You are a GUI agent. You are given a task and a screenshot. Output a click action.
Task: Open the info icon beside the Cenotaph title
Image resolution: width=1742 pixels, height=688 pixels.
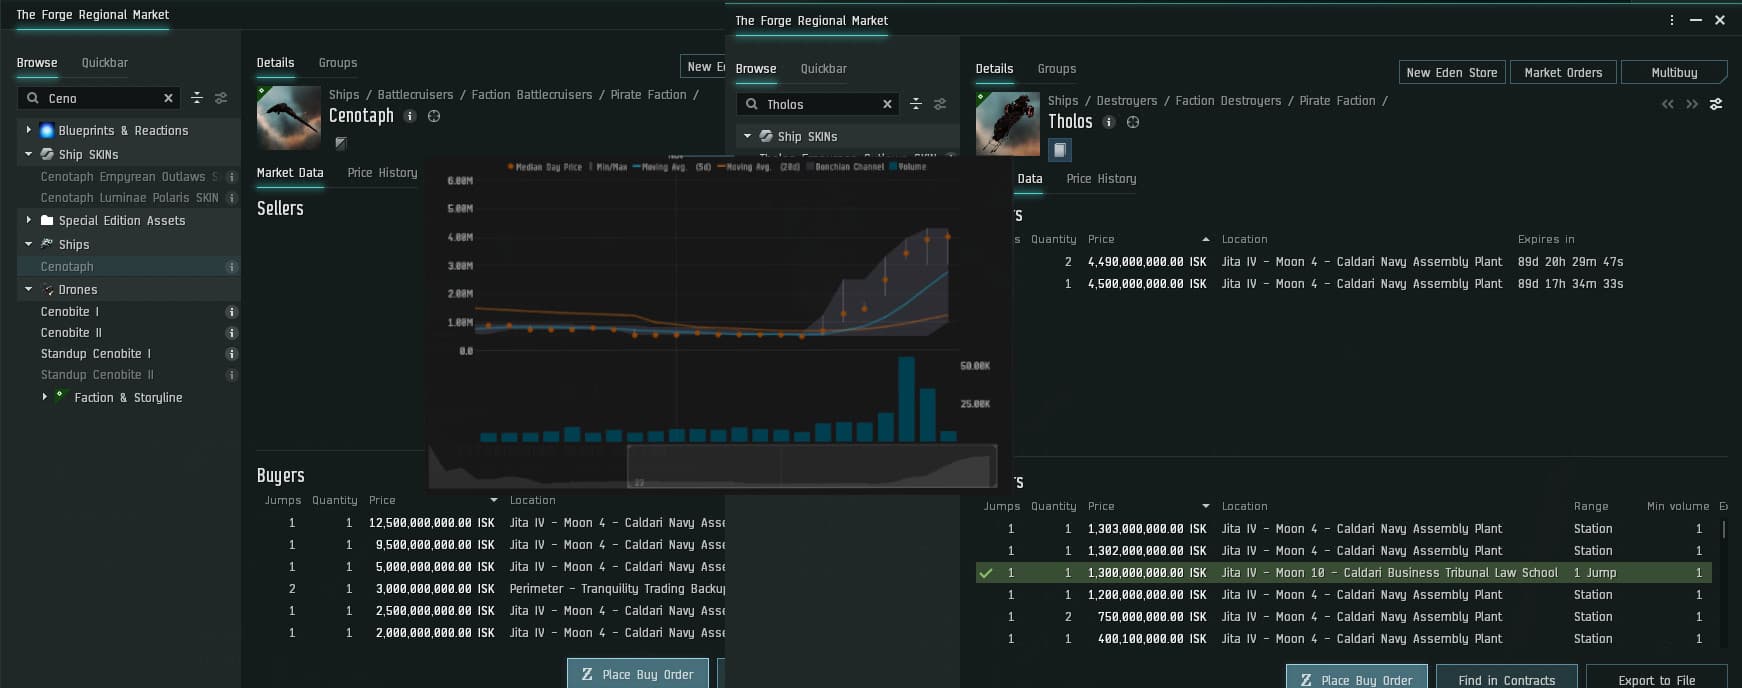pos(410,116)
